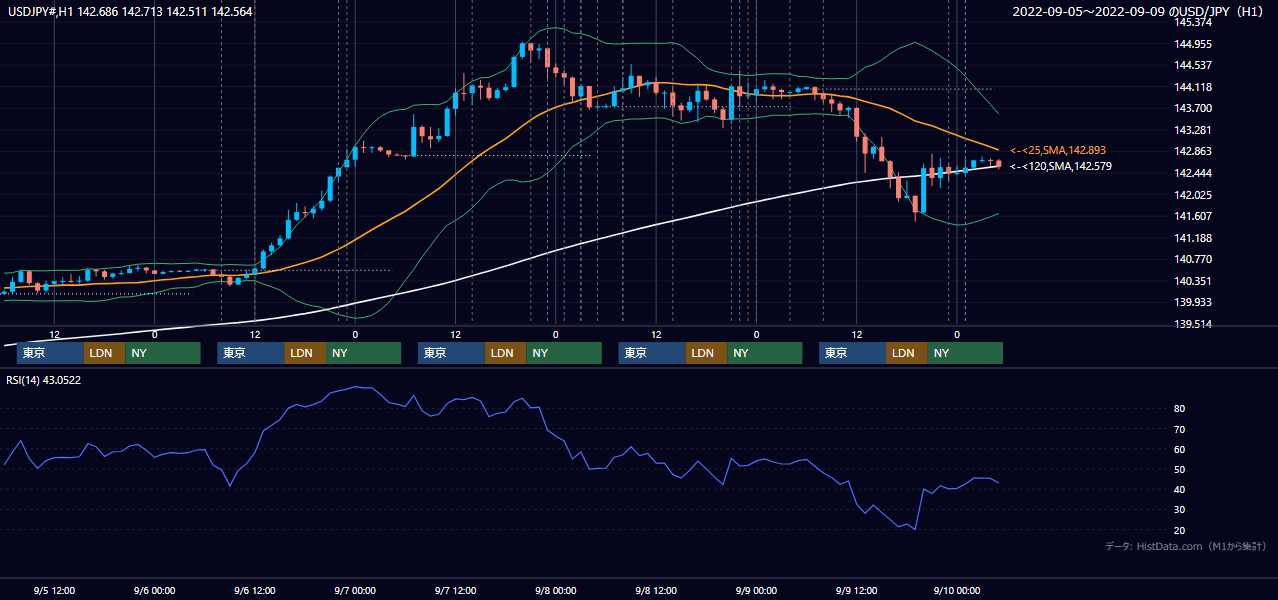Viewport: 1278px width, 600px height.
Task: Click the '9/8 12:00' date axis label
Action: click(656, 590)
